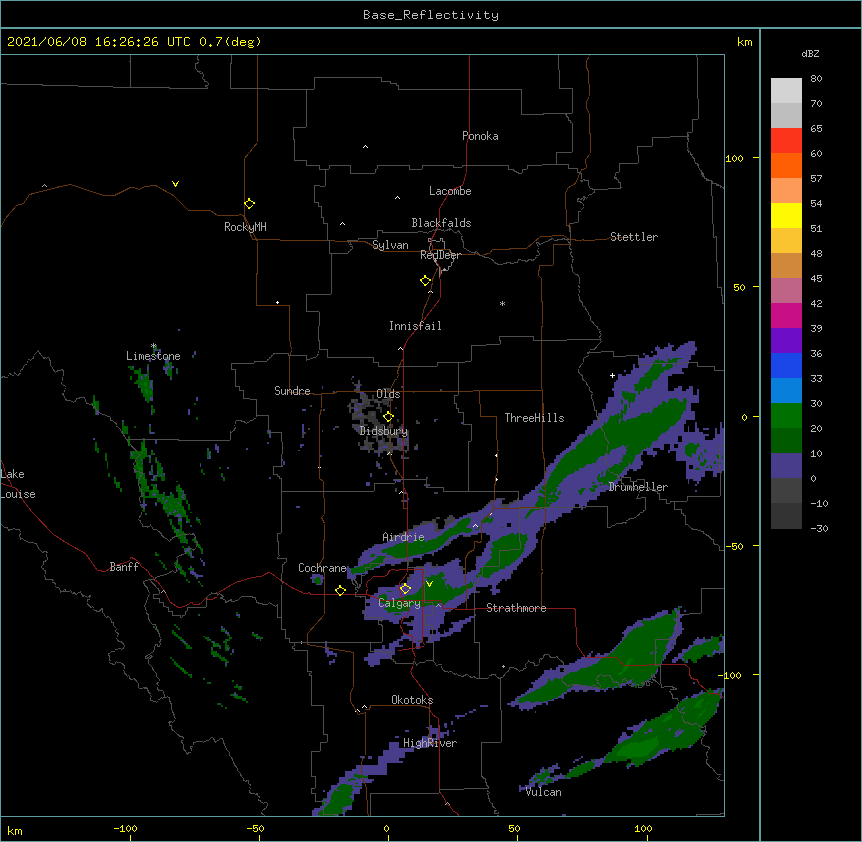The height and width of the screenshot is (842, 862).
Task: Click the Base_Reflectivity title text
Action: (x=431, y=15)
